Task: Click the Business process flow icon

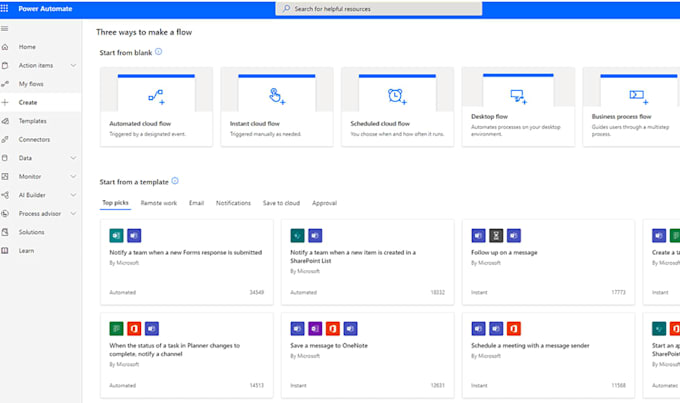Action: click(x=638, y=96)
